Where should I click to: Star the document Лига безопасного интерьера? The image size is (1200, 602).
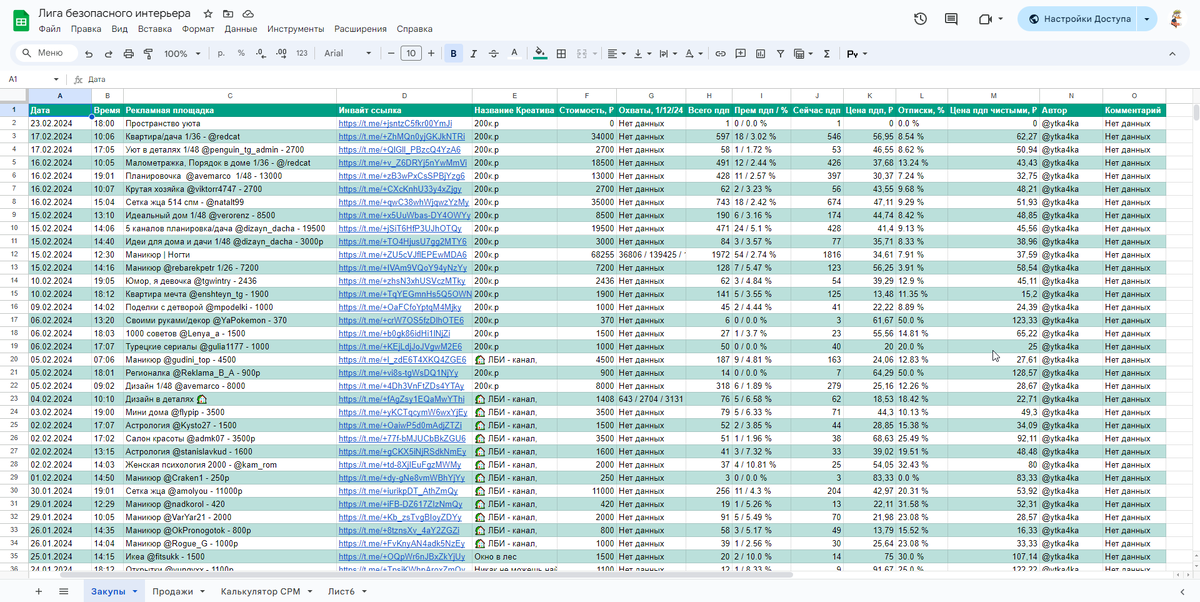tap(207, 15)
